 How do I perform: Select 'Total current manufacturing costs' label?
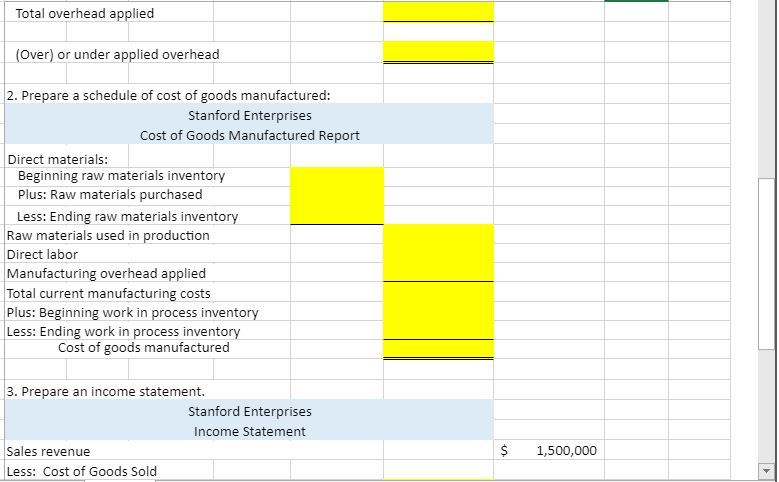point(108,294)
